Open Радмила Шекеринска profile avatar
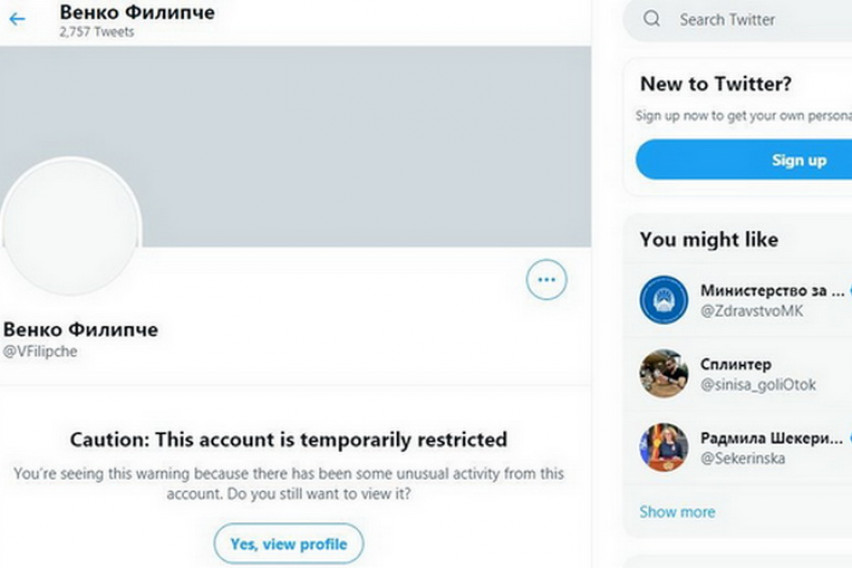Screen dimensions: 852x568 [x=664, y=448]
